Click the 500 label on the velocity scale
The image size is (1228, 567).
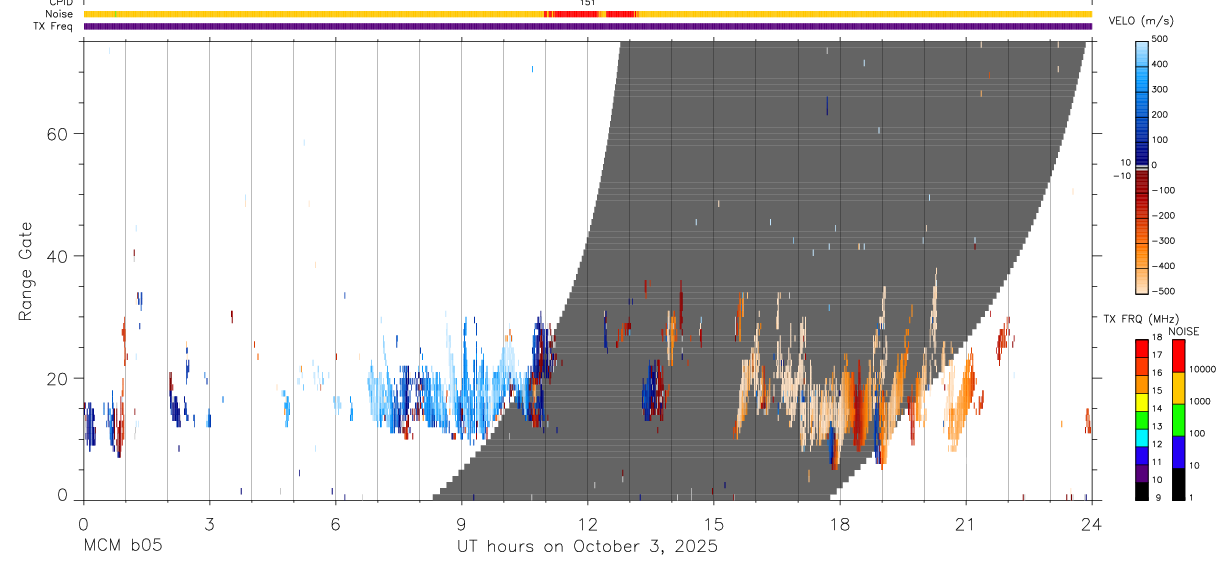[x=1160, y=39]
